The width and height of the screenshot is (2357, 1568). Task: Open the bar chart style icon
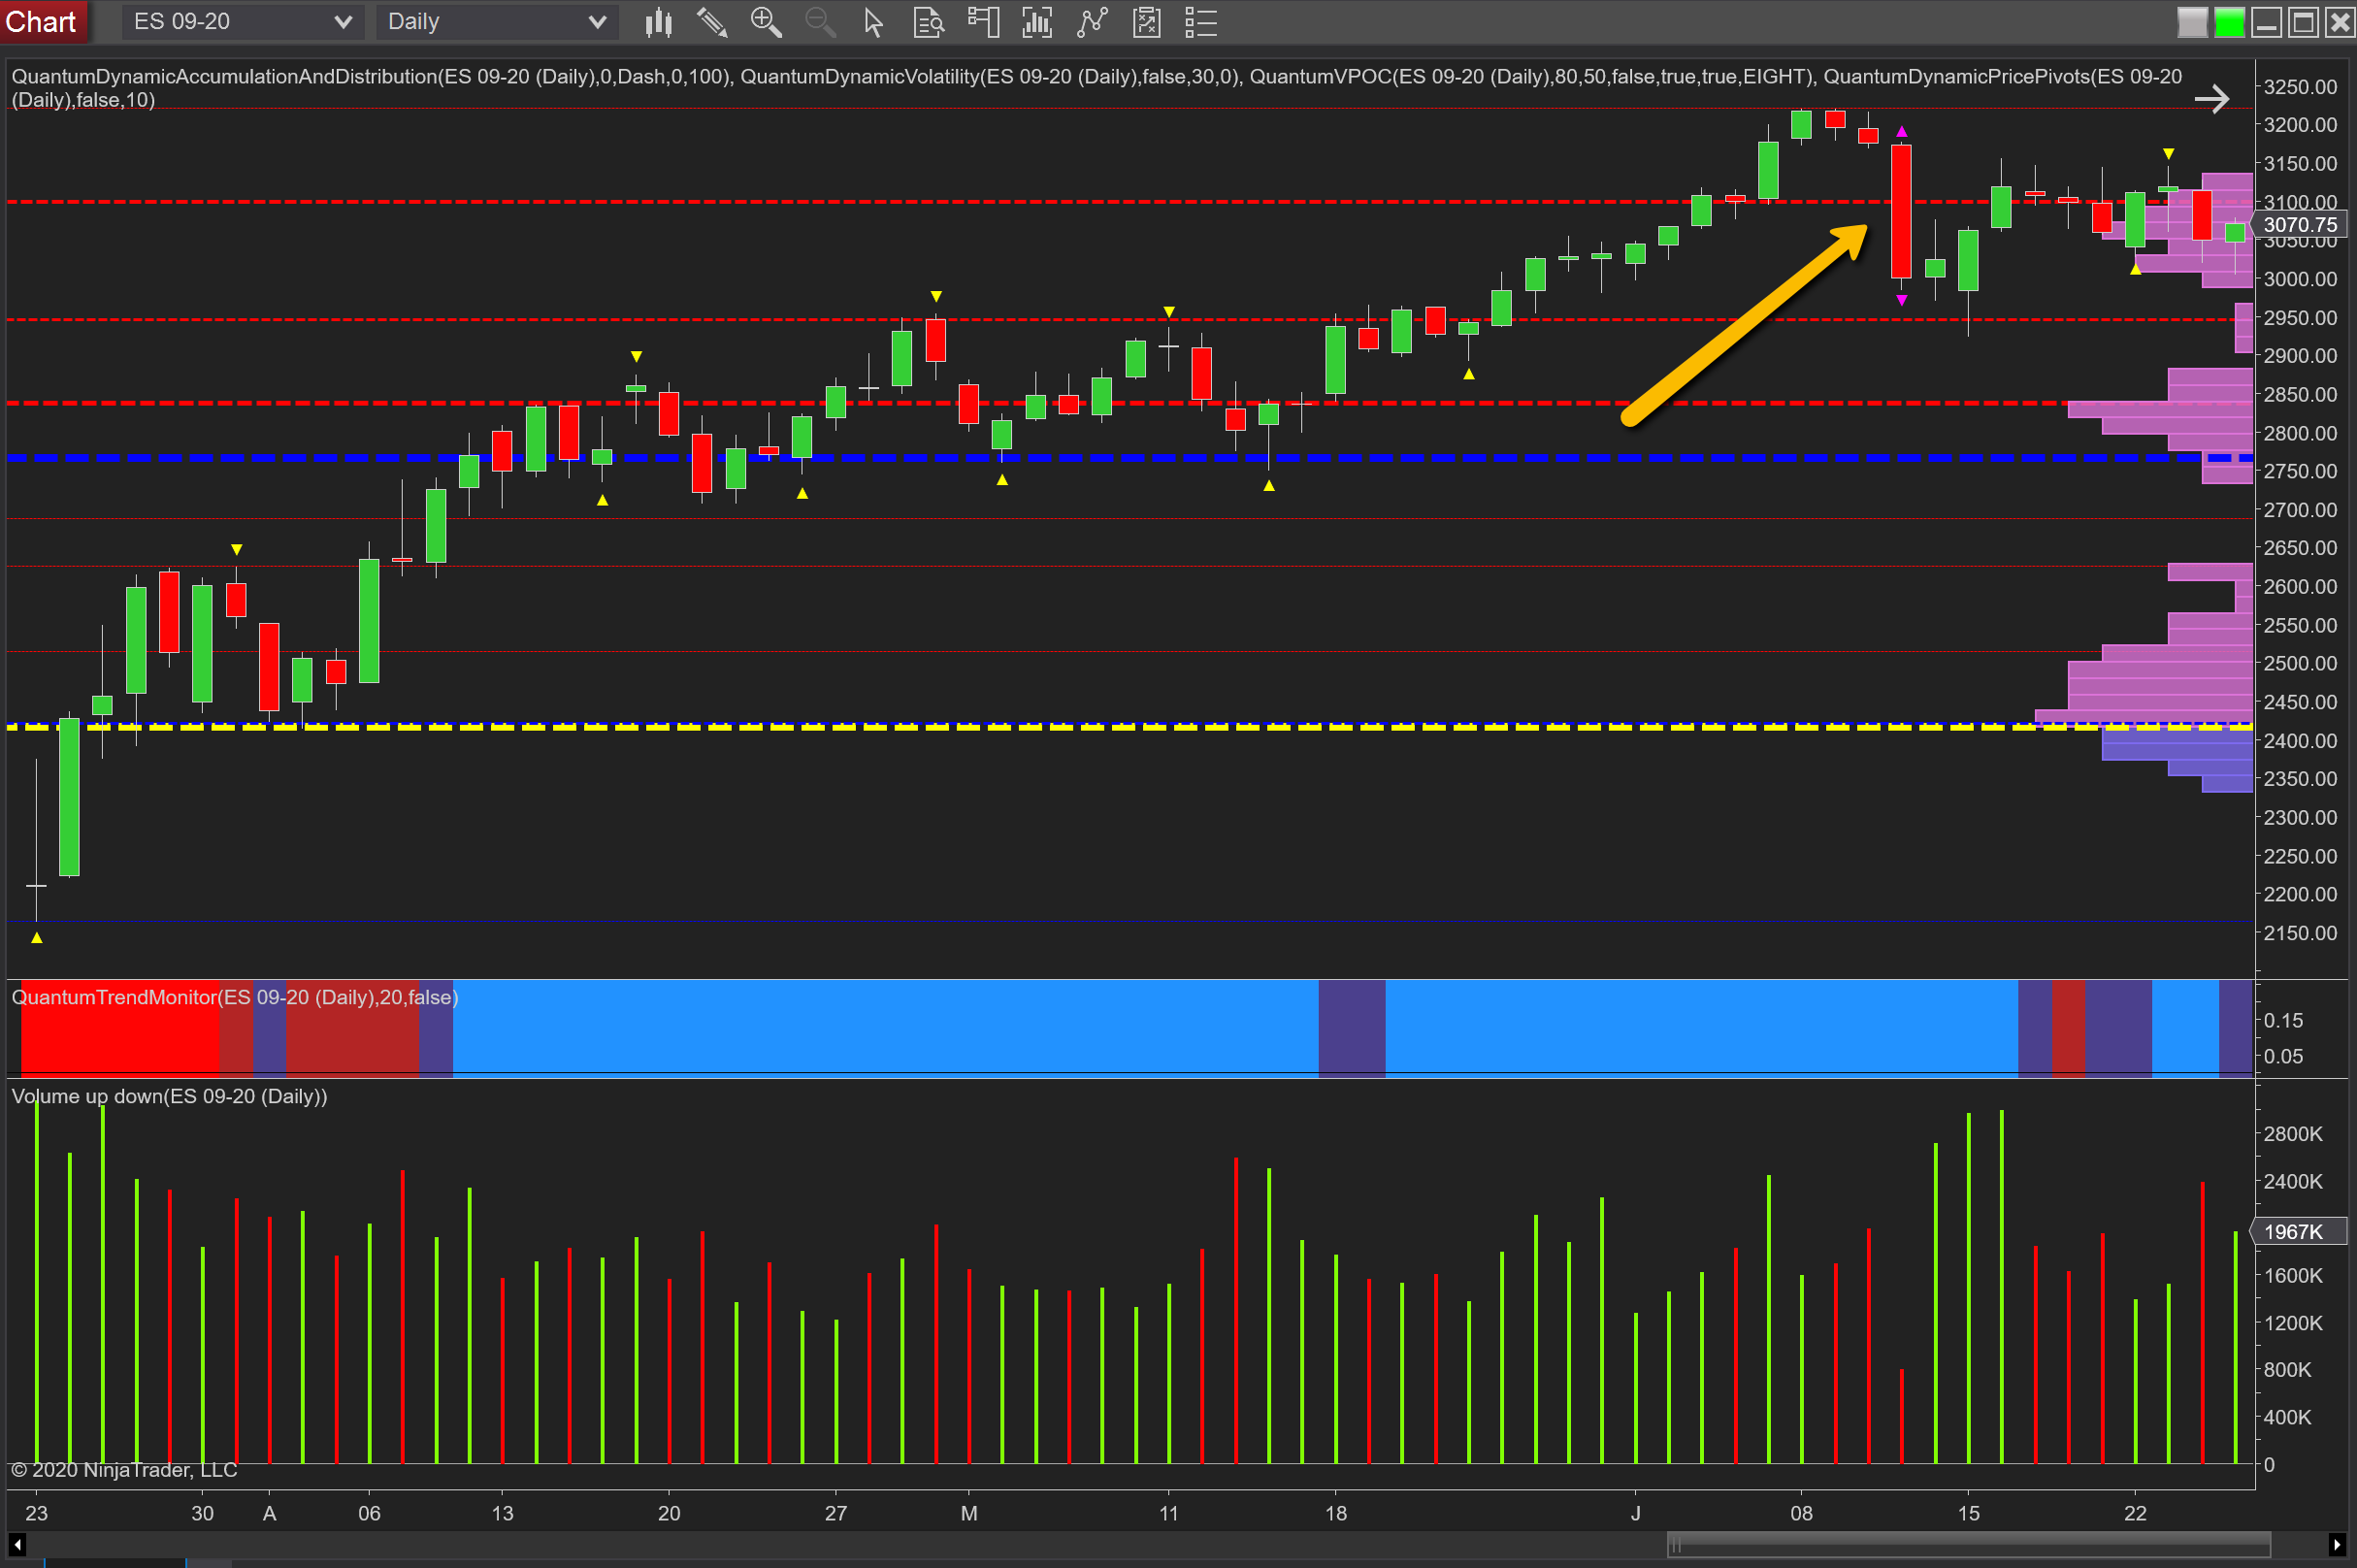pyautogui.click(x=658, y=22)
